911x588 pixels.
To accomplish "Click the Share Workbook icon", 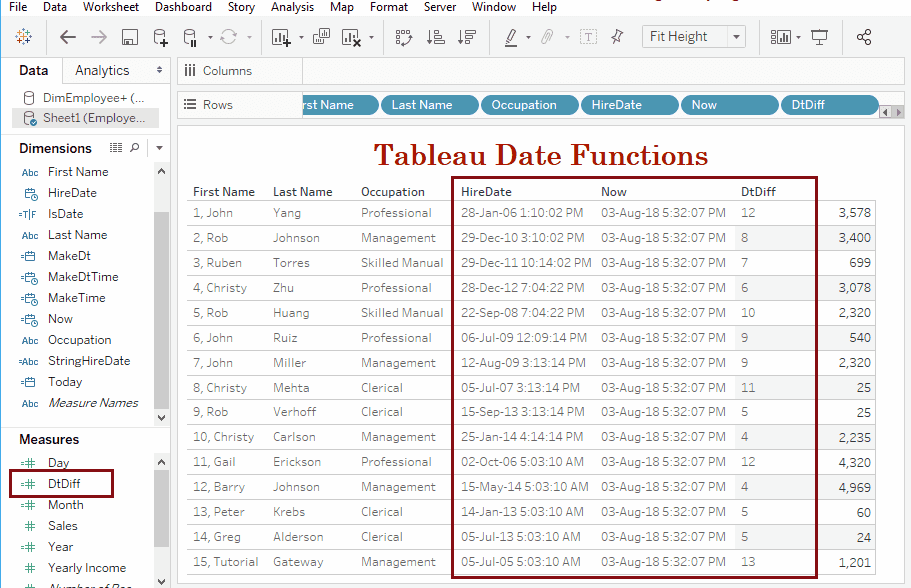I will [x=863, y=37].
